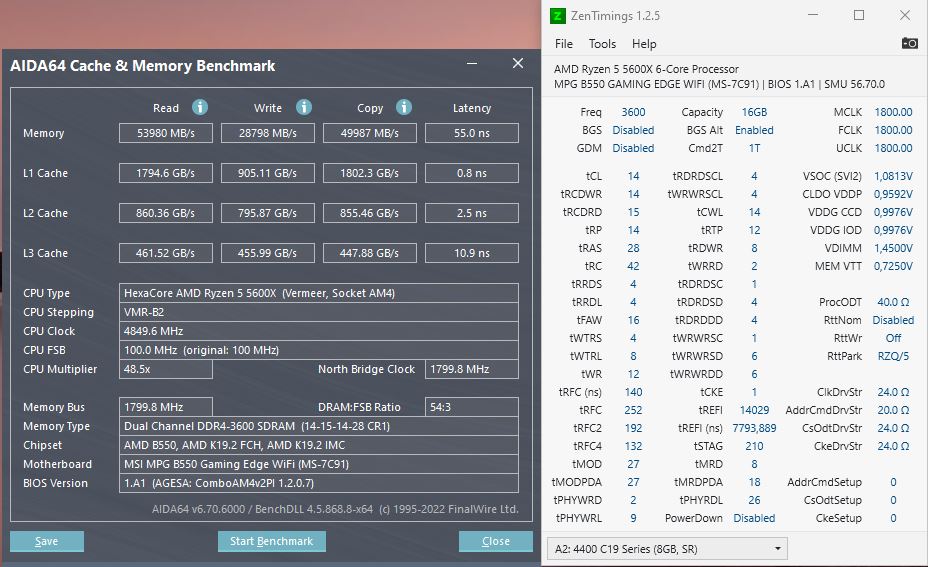
Task: Click the Read info icon in AIDA64
Action: tap(200, 107)
